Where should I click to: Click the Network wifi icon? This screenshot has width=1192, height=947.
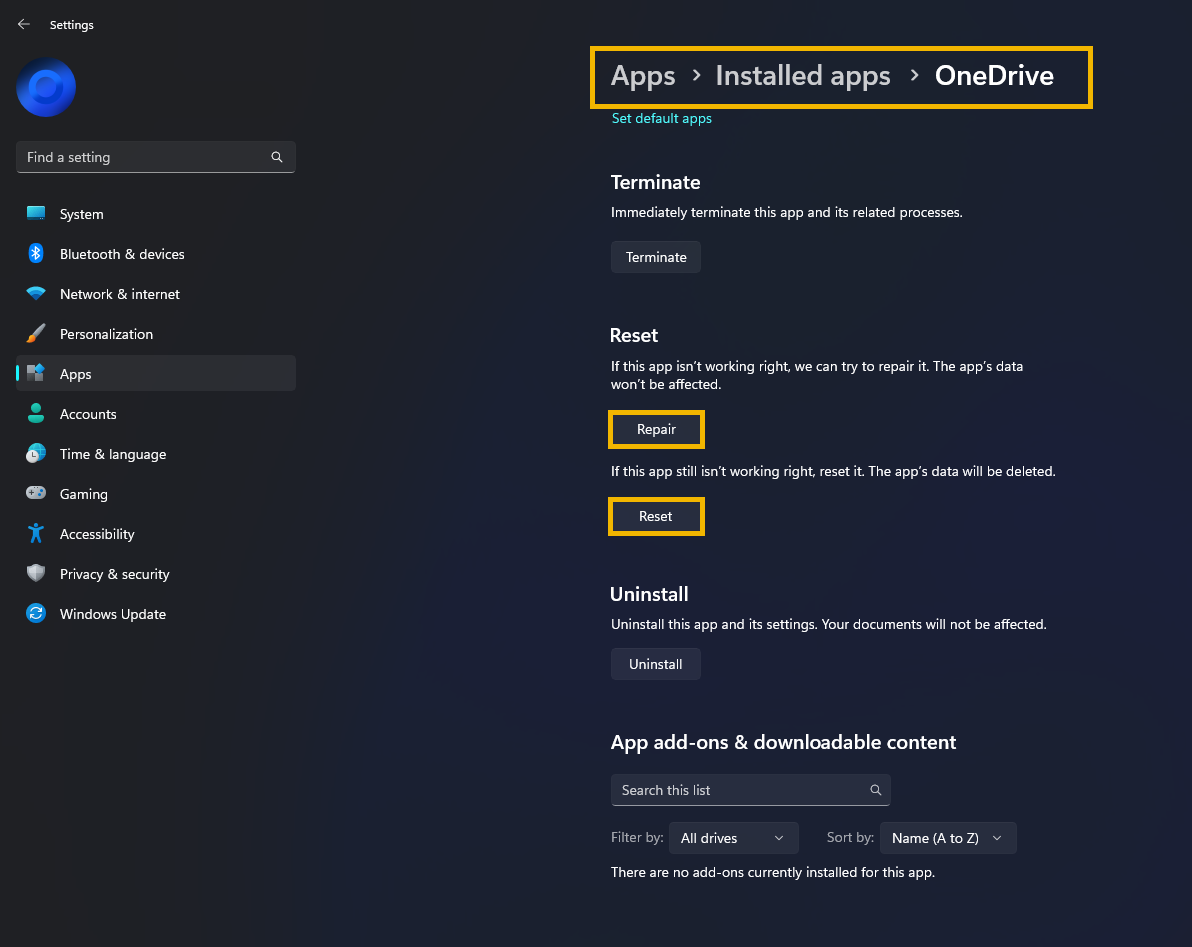point(36,293)
